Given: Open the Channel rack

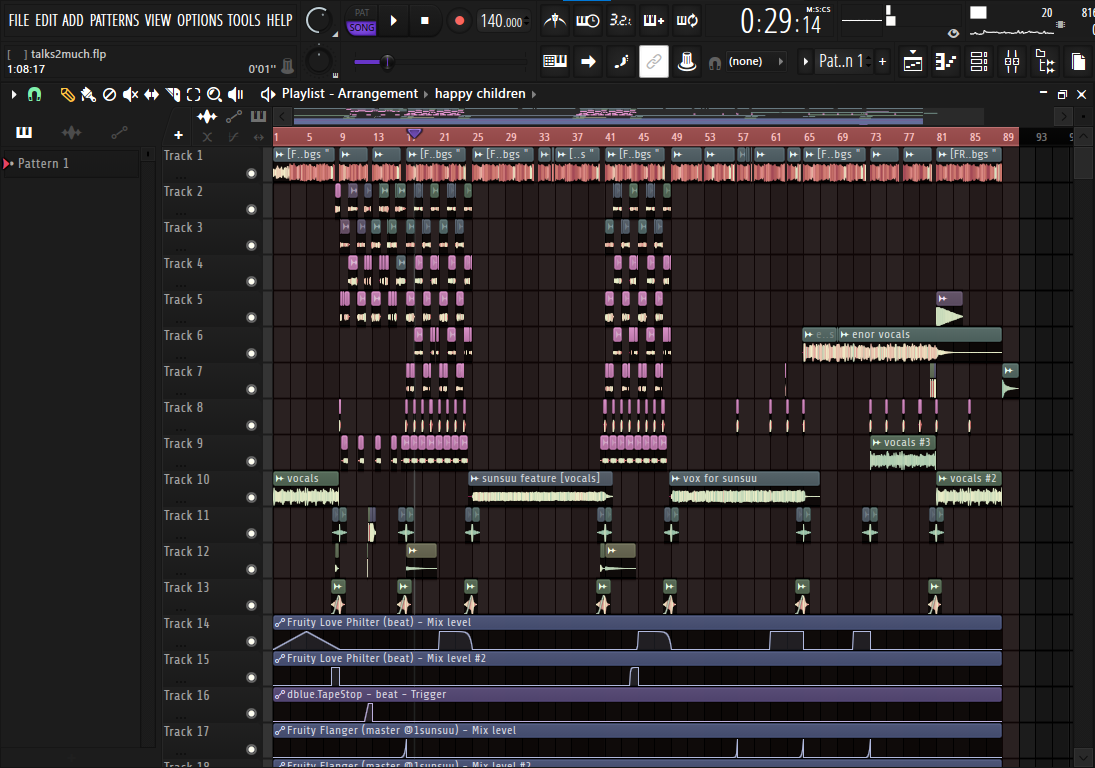Looking at the screenshot, I should click(979, 61).
